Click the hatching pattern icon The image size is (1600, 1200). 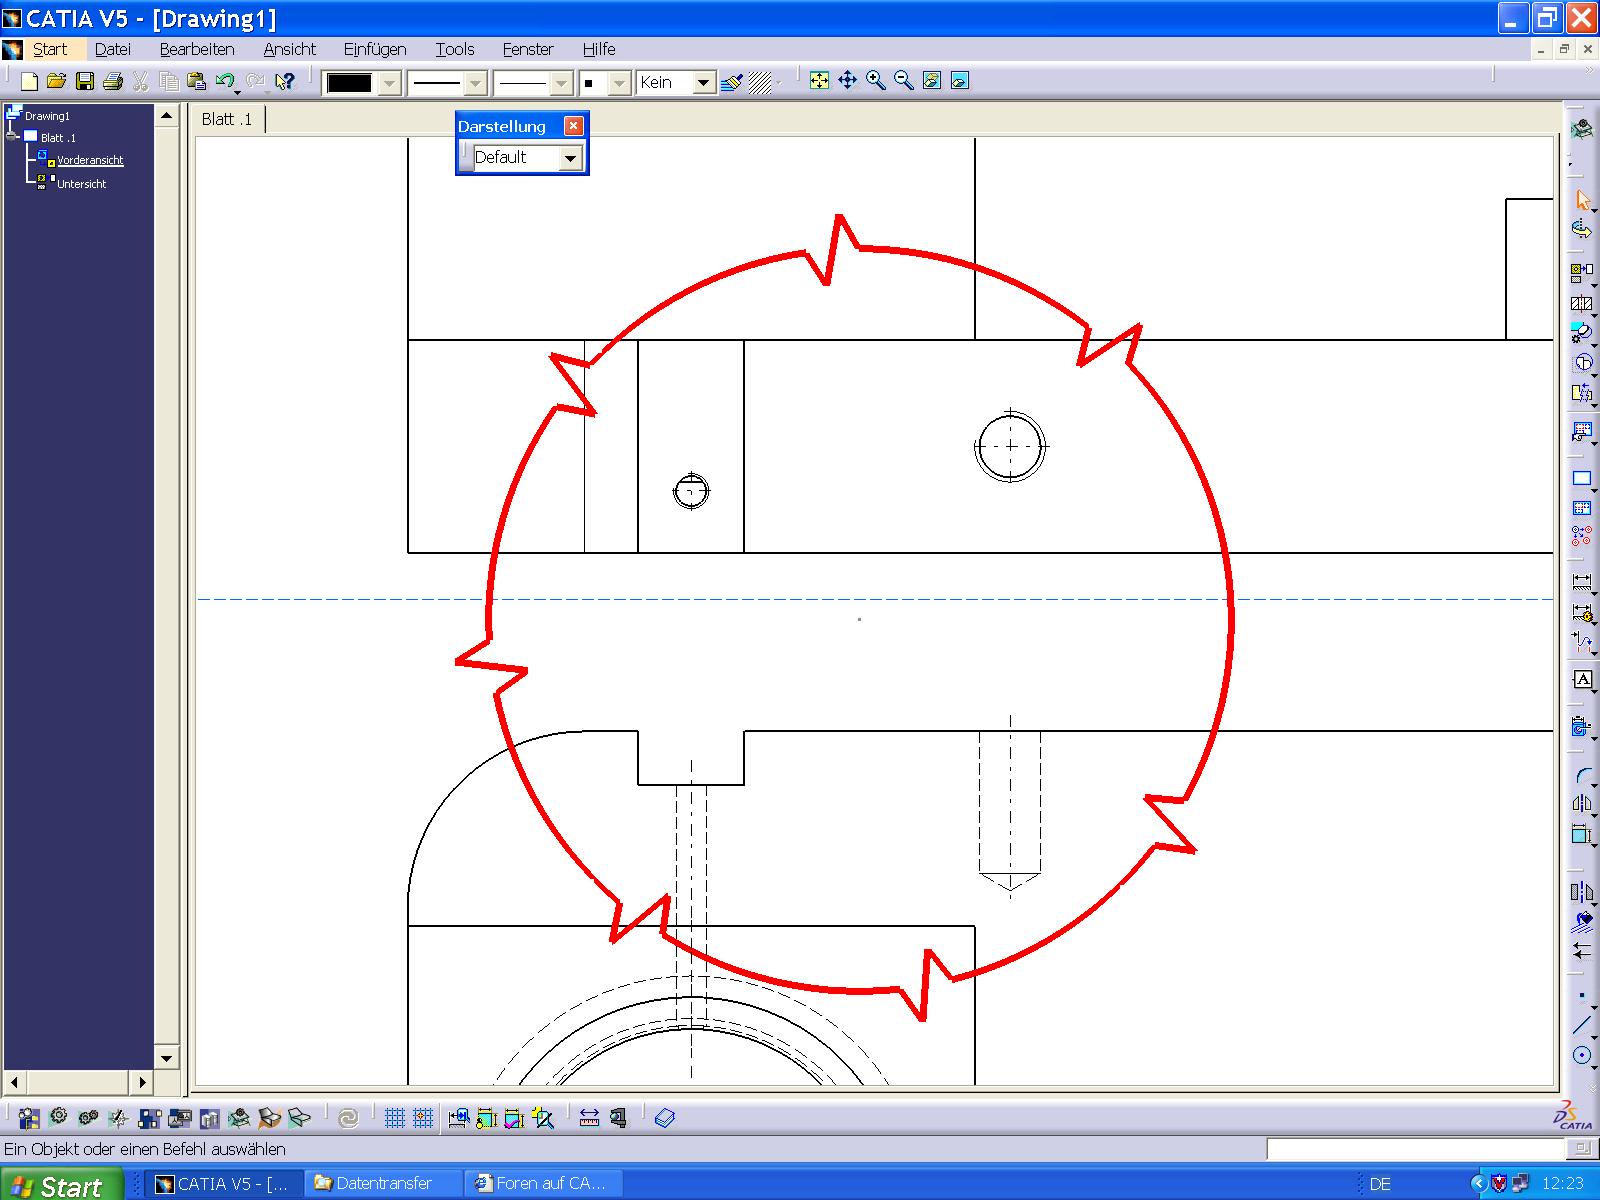click(761, 82)
